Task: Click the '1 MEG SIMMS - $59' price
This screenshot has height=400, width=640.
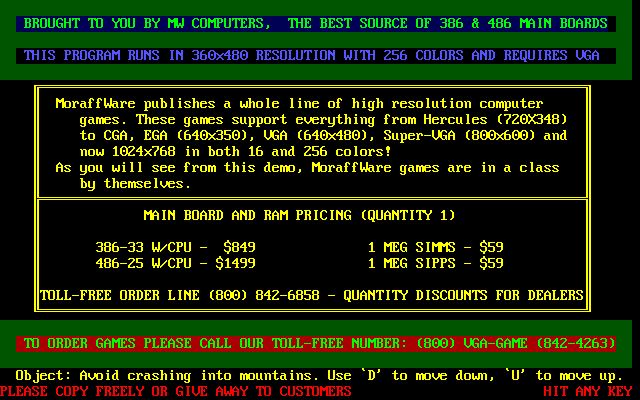Action: 436,247
